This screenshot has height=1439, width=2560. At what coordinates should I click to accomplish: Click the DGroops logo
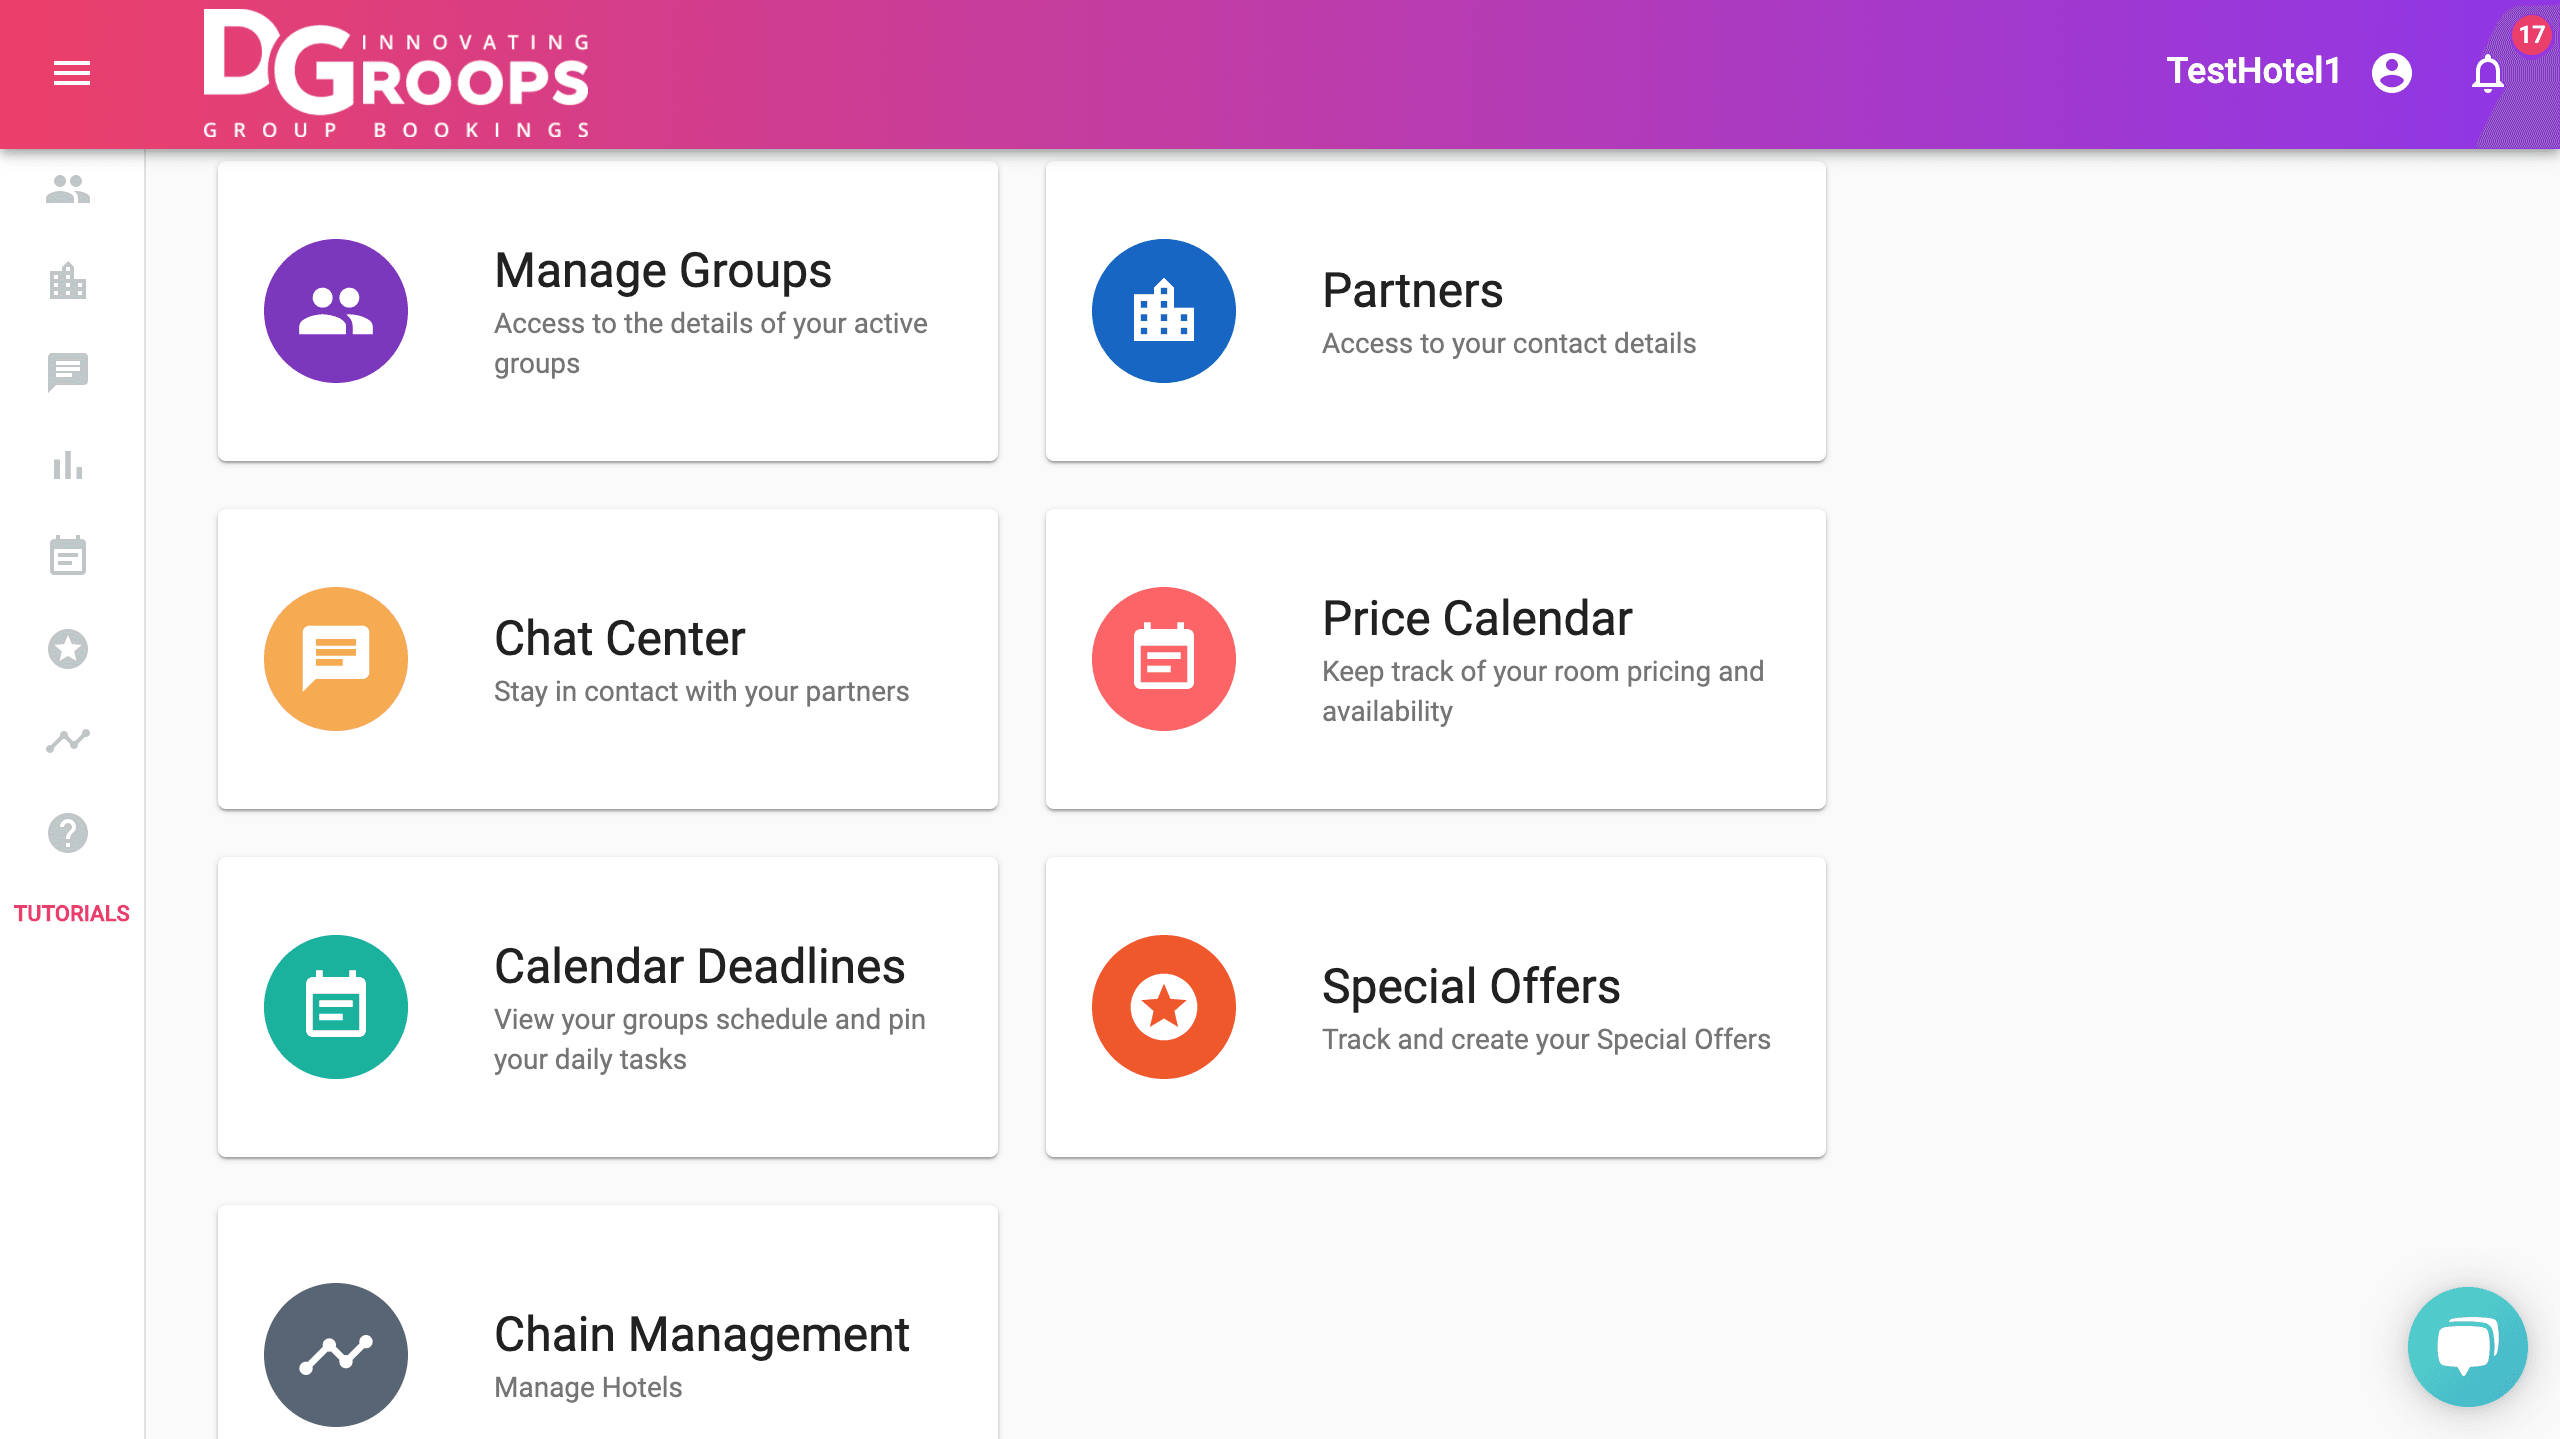pyautogui.click(x=396, y=73)
